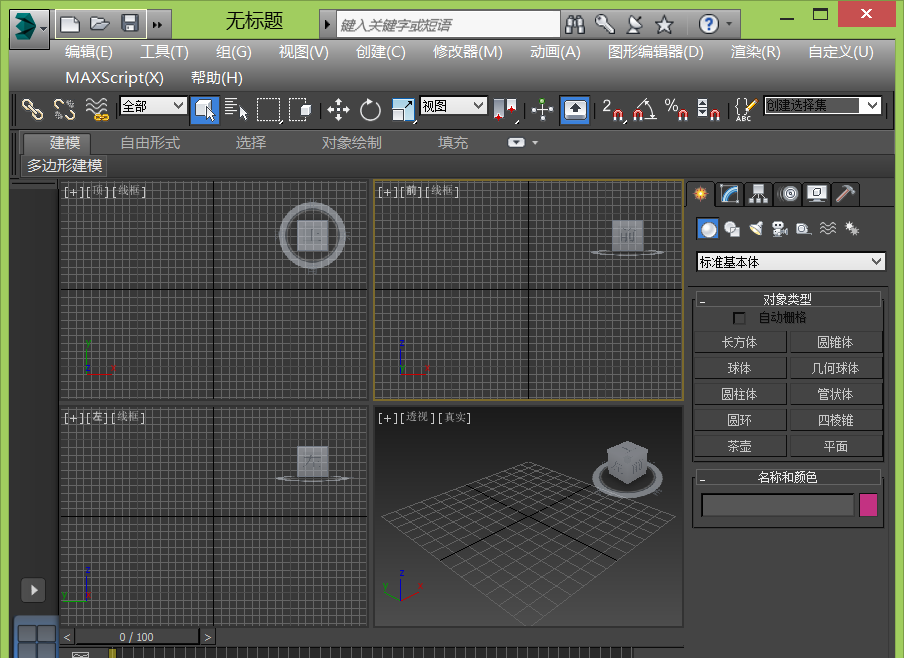Expand the quick access toolbar overflow arrows
Screen dimensions: 904x658
point(157,25)
